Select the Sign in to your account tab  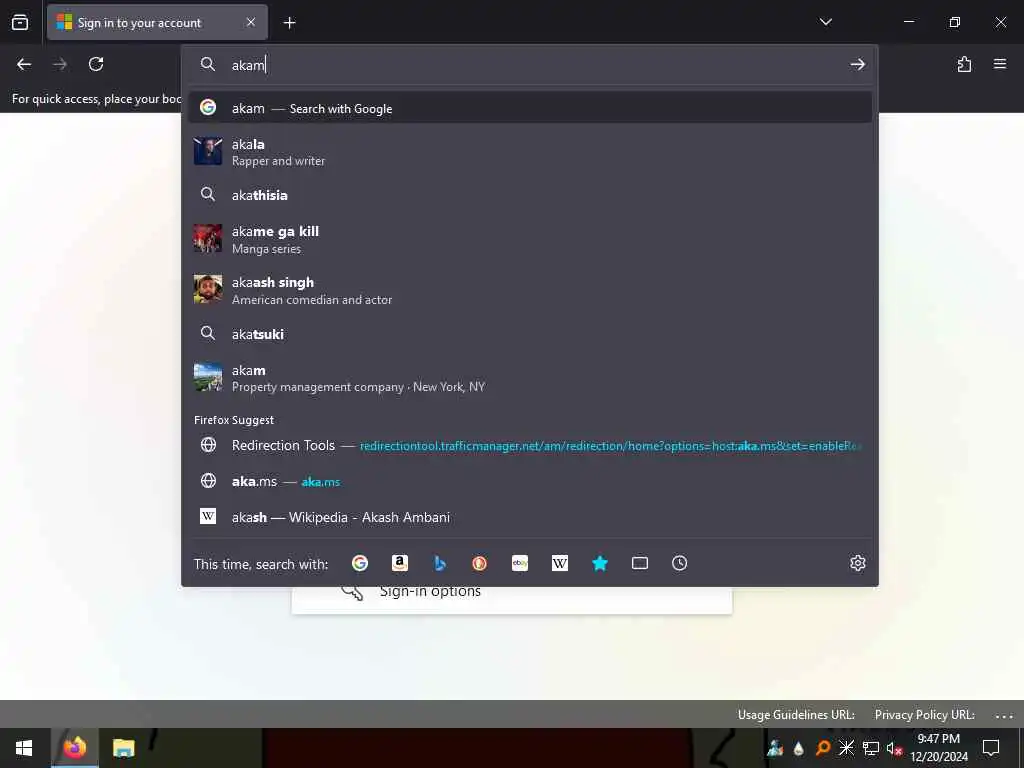click(157, 23)
